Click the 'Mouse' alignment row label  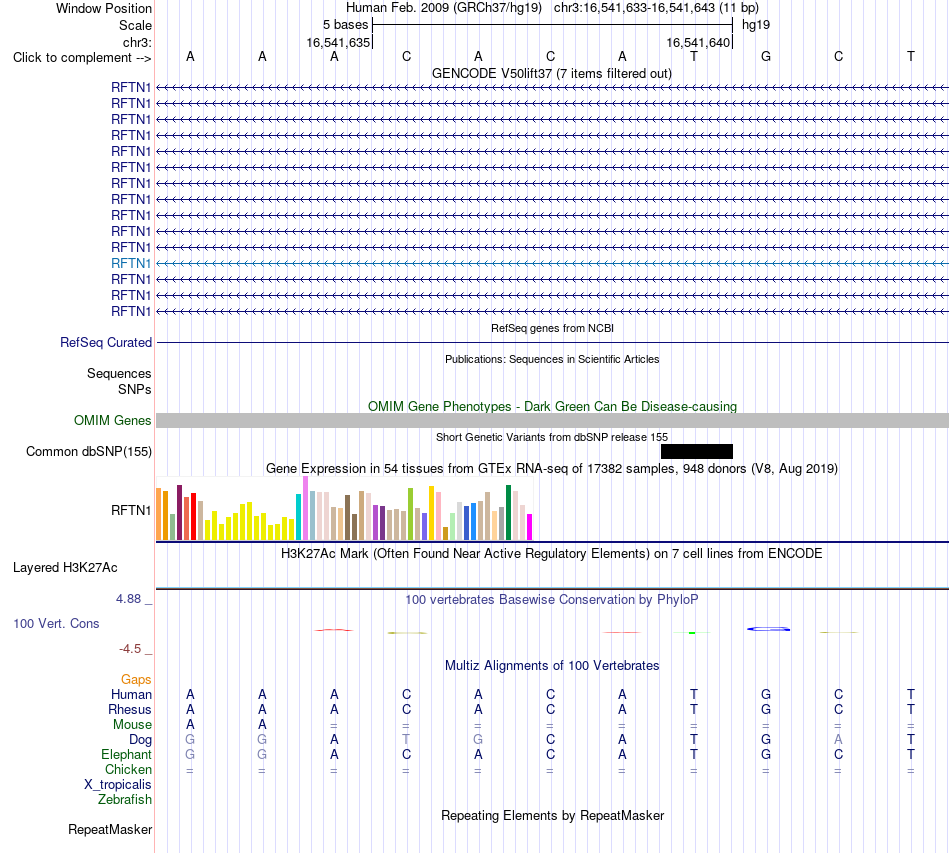click(132, 725)
